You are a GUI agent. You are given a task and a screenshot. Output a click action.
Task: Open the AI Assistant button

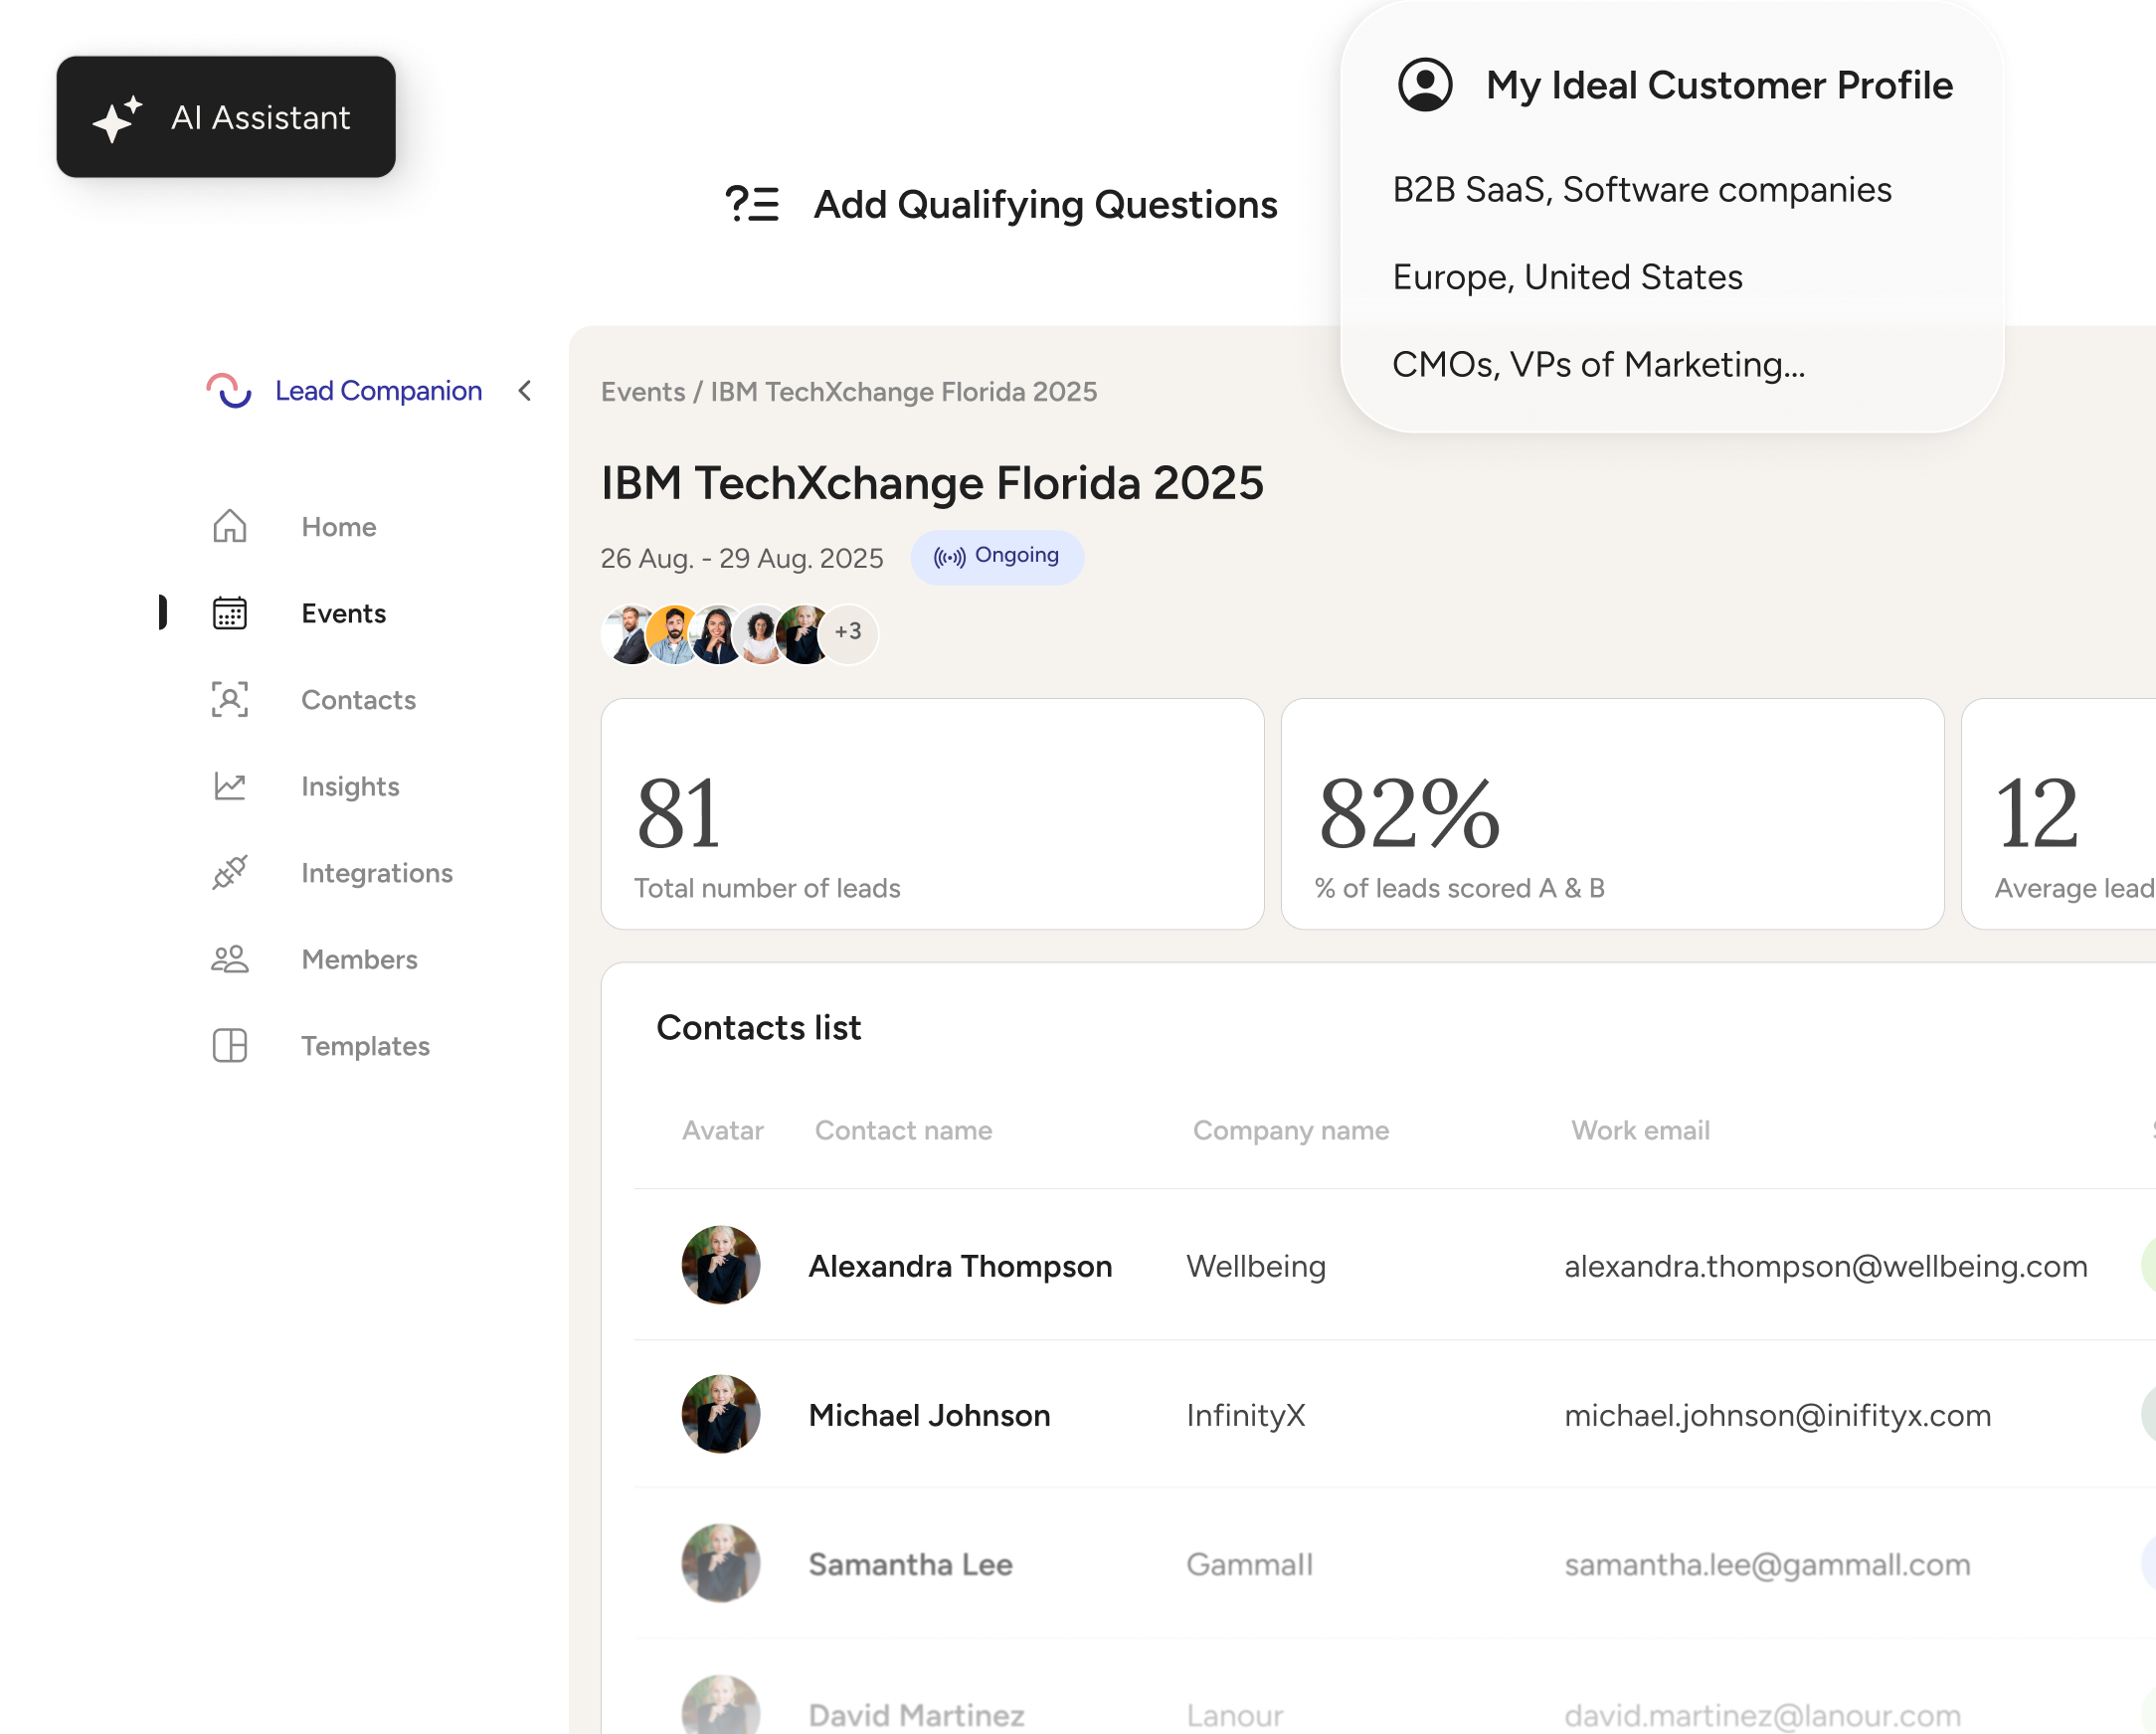coord(226,117)
